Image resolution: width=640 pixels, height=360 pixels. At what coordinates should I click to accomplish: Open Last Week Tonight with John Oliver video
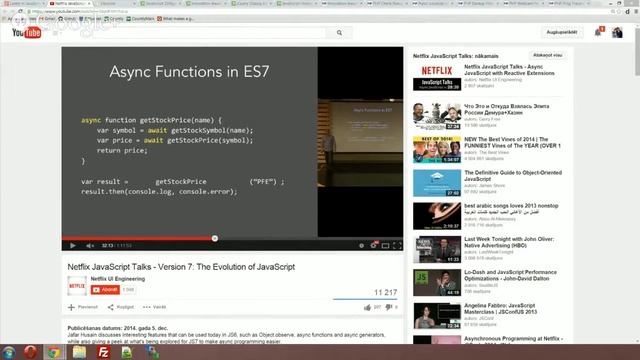[509, 242]
